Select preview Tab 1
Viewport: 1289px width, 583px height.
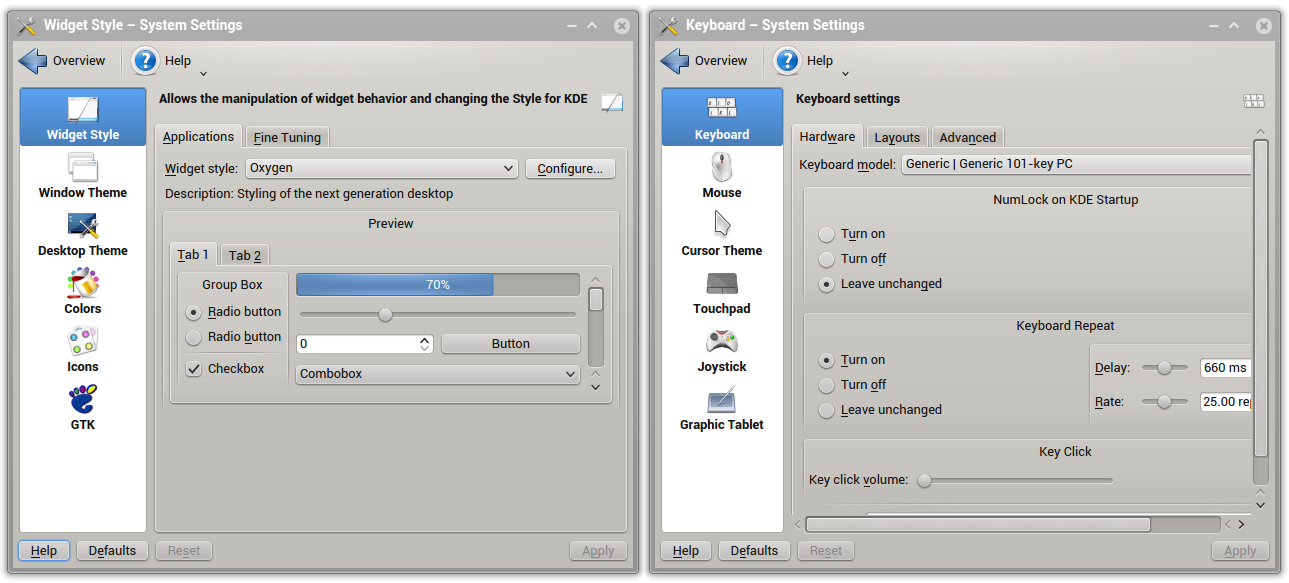coord(193,254)
